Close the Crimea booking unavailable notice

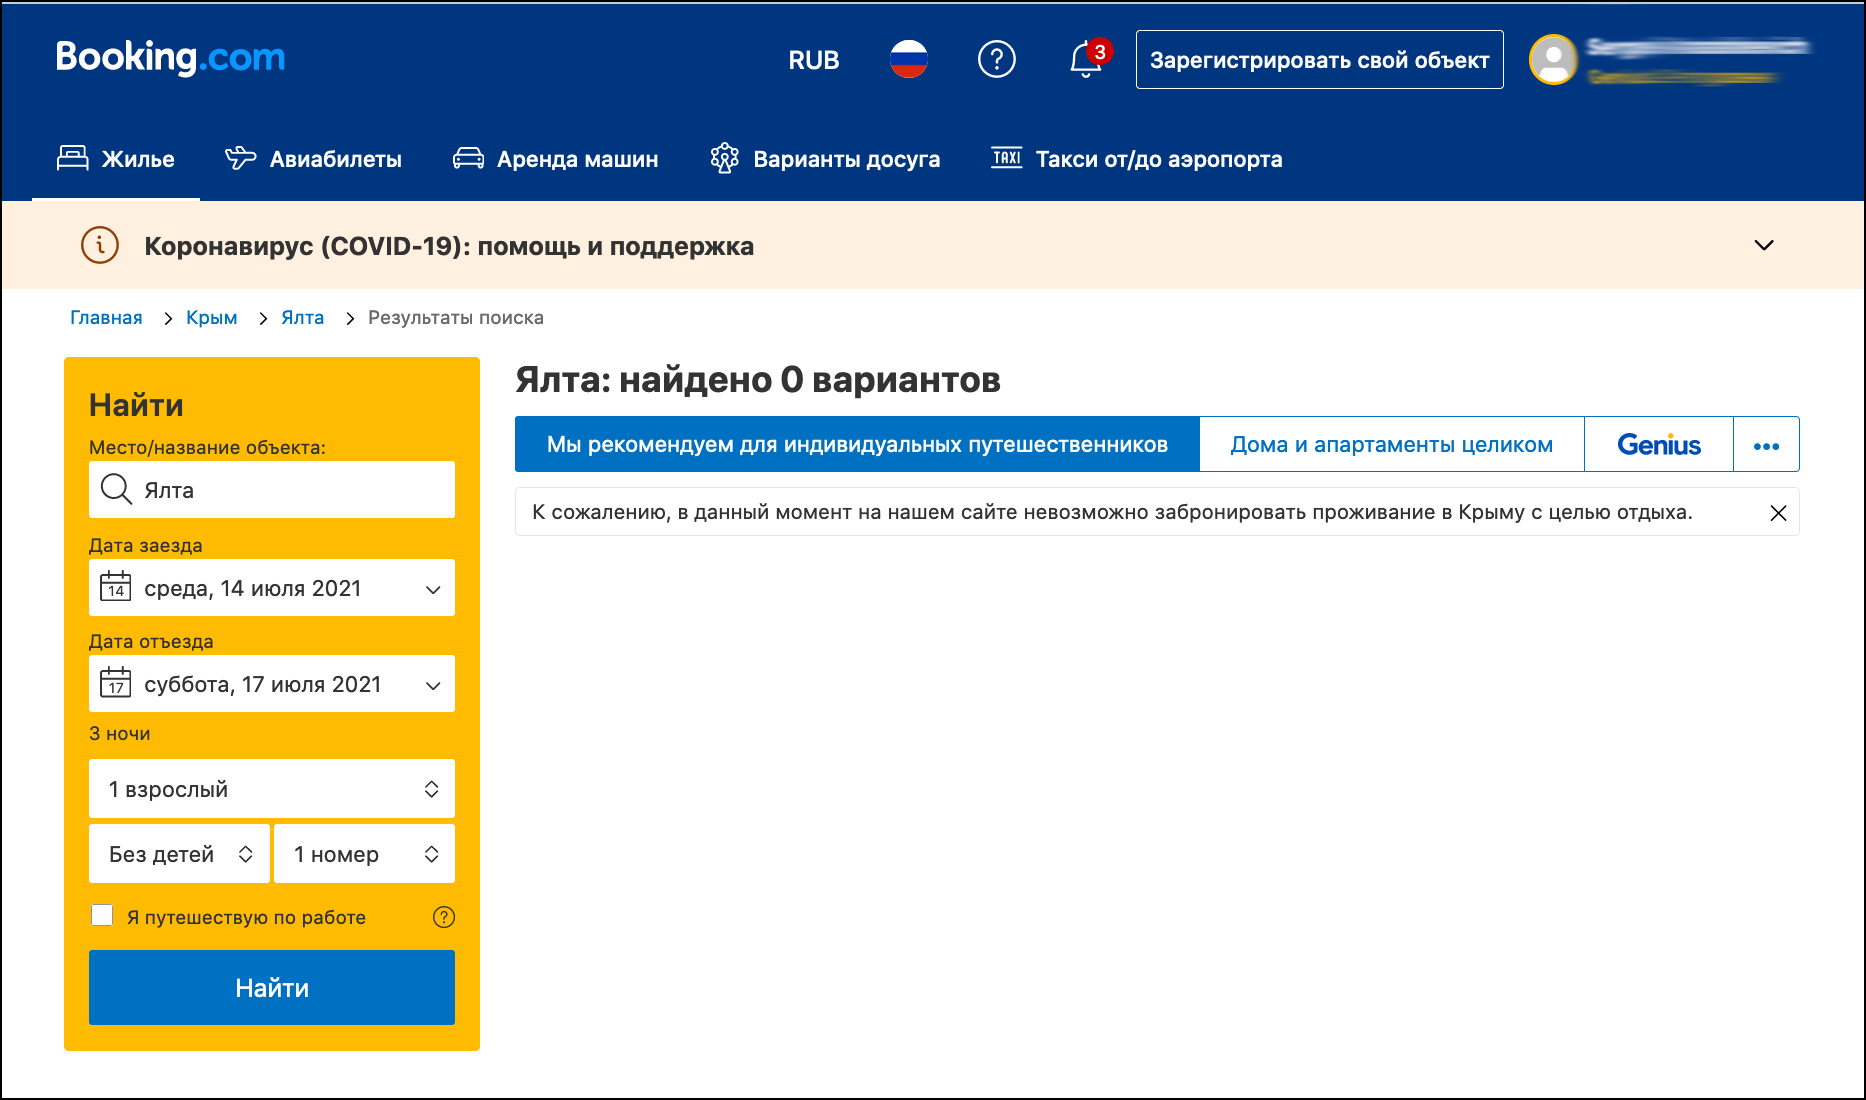[1778, 513]
